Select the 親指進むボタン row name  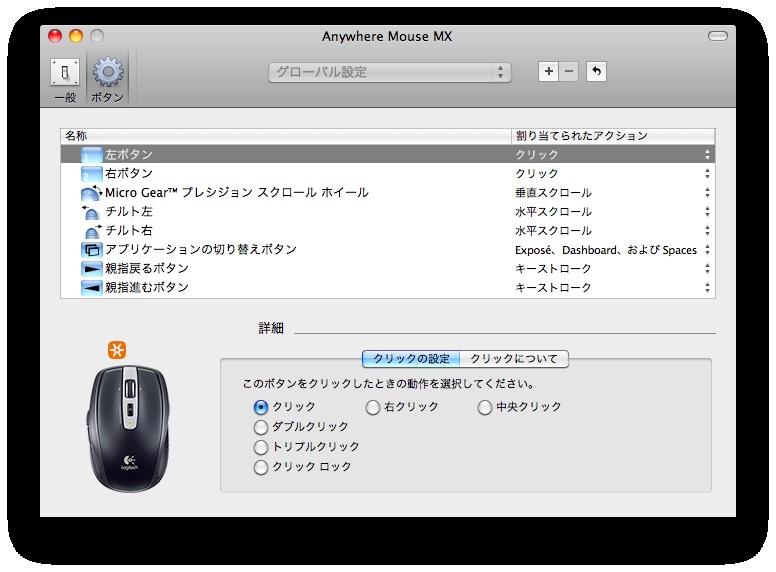(146, 287)
